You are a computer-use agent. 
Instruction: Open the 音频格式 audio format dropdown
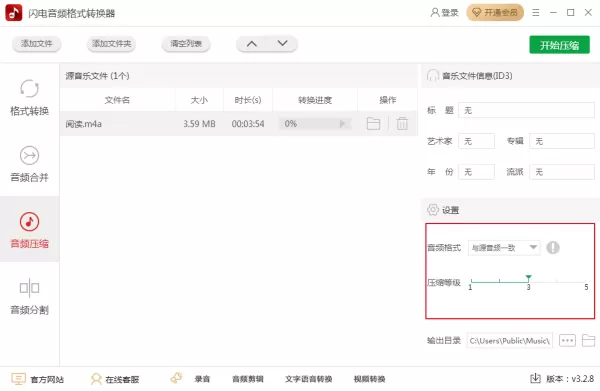tap(504, 248)
